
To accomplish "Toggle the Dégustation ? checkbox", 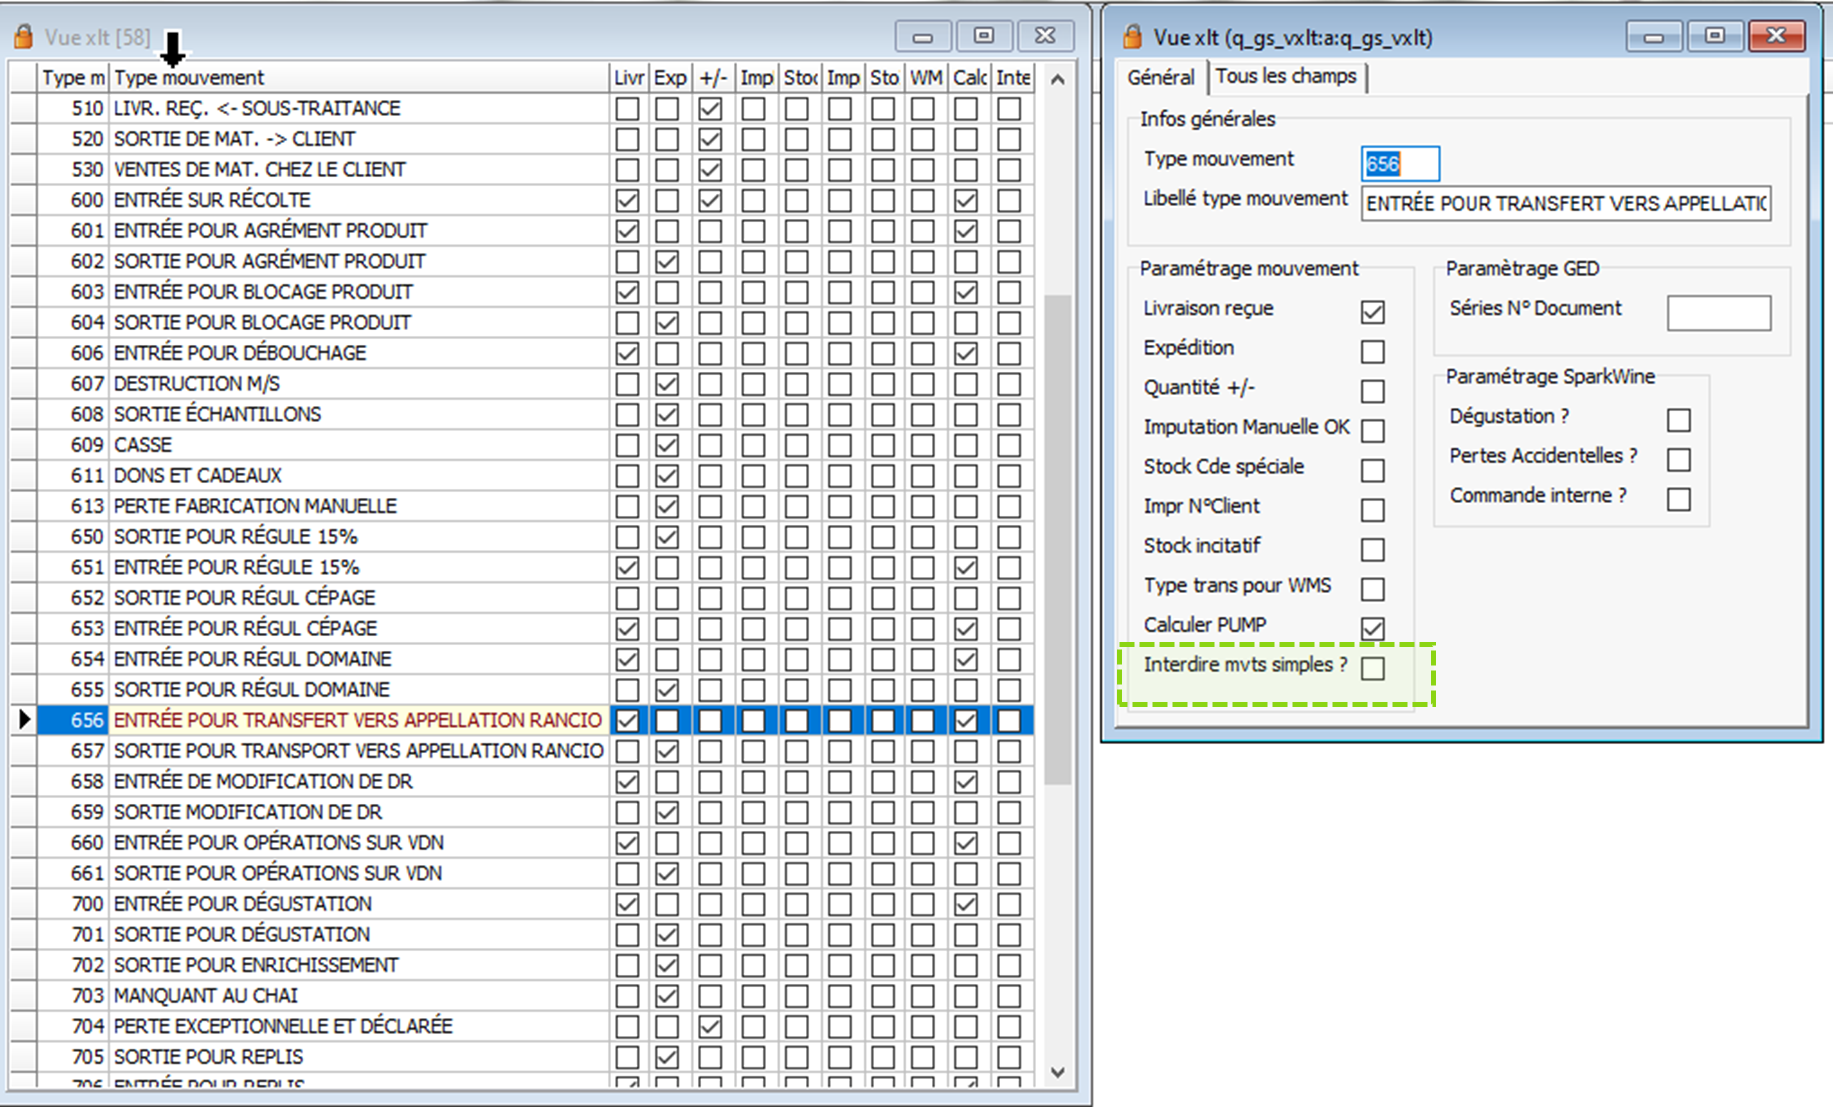I will [x=1679, y=420].
